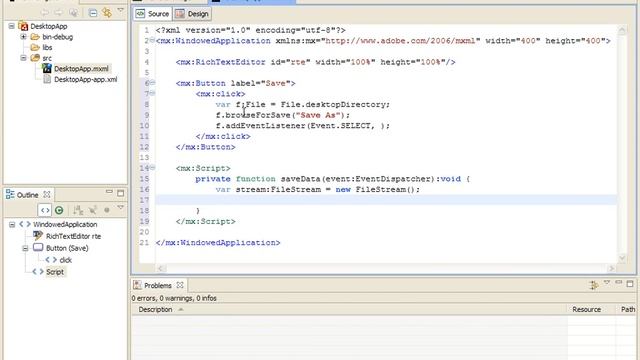Screen dimensions: 640x360
Task: Minimize the Problems panel
Action: 619,282
